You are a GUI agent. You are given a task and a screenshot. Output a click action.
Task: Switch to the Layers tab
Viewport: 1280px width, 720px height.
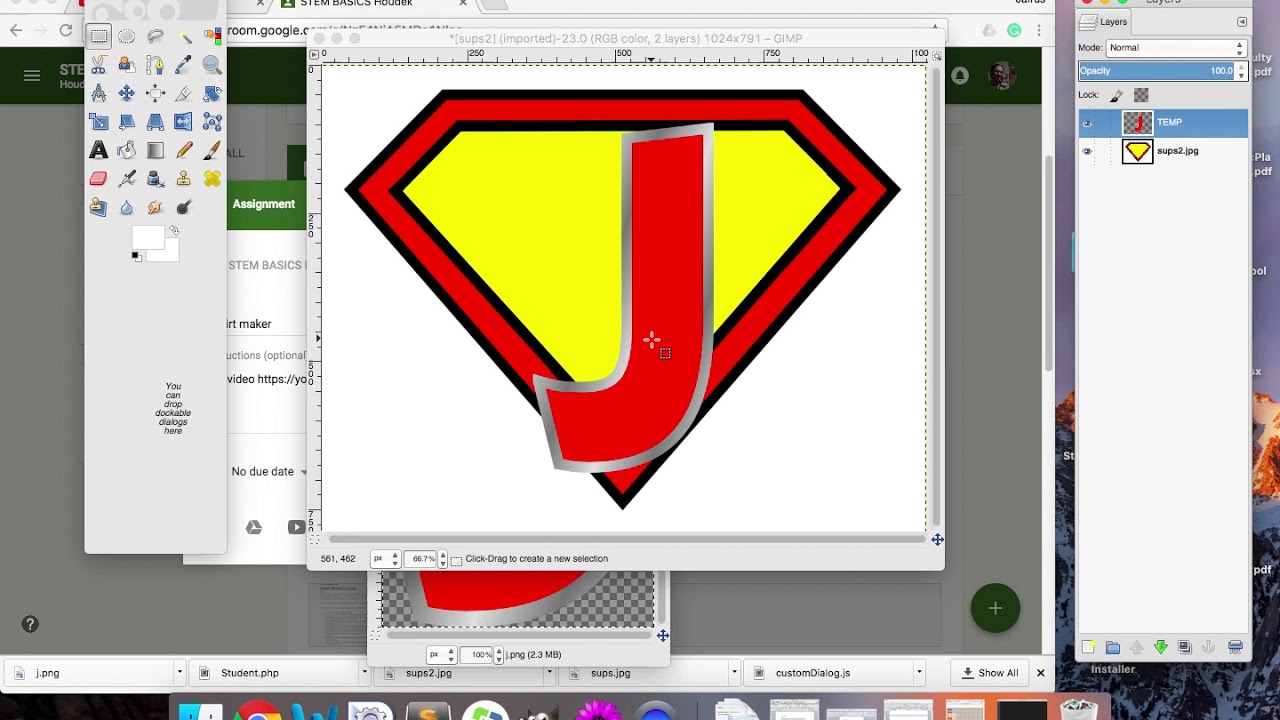[1106, 22]
